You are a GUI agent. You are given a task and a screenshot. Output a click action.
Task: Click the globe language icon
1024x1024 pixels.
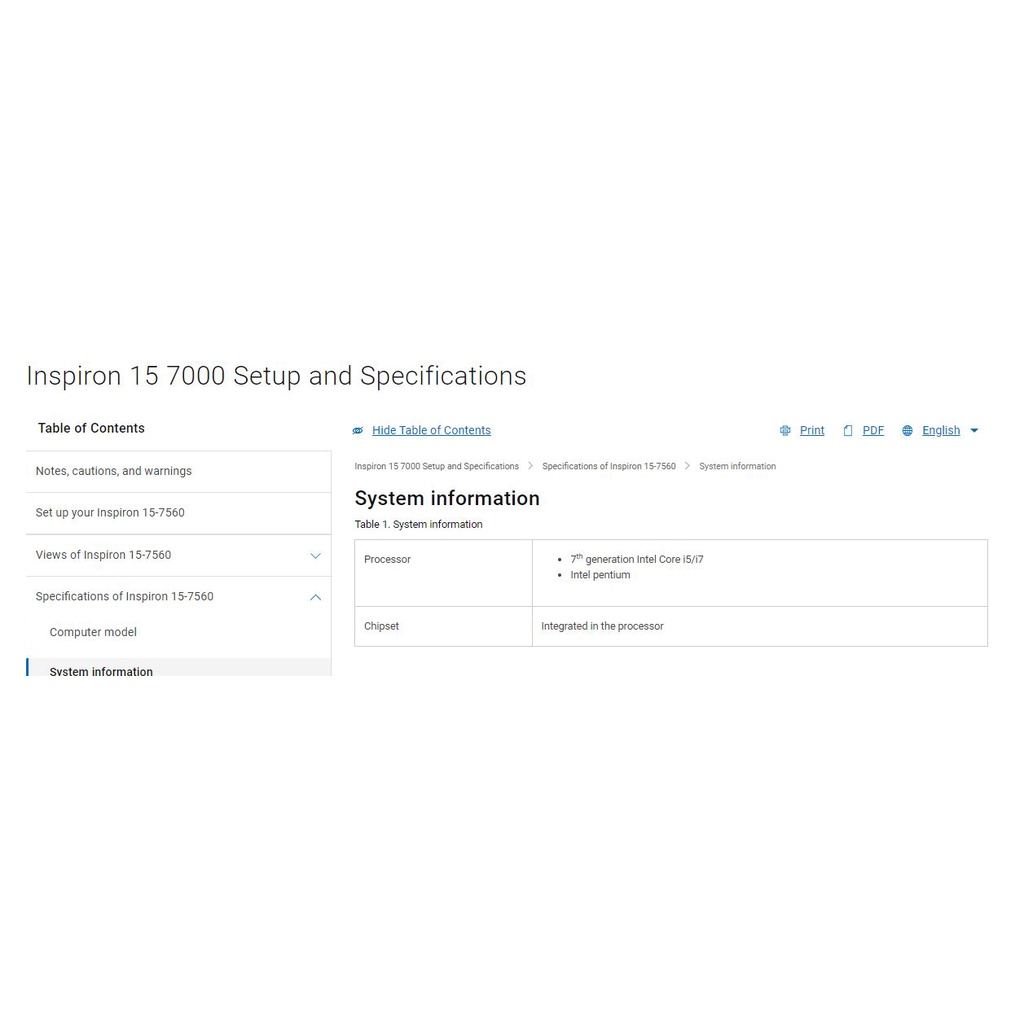907,431
